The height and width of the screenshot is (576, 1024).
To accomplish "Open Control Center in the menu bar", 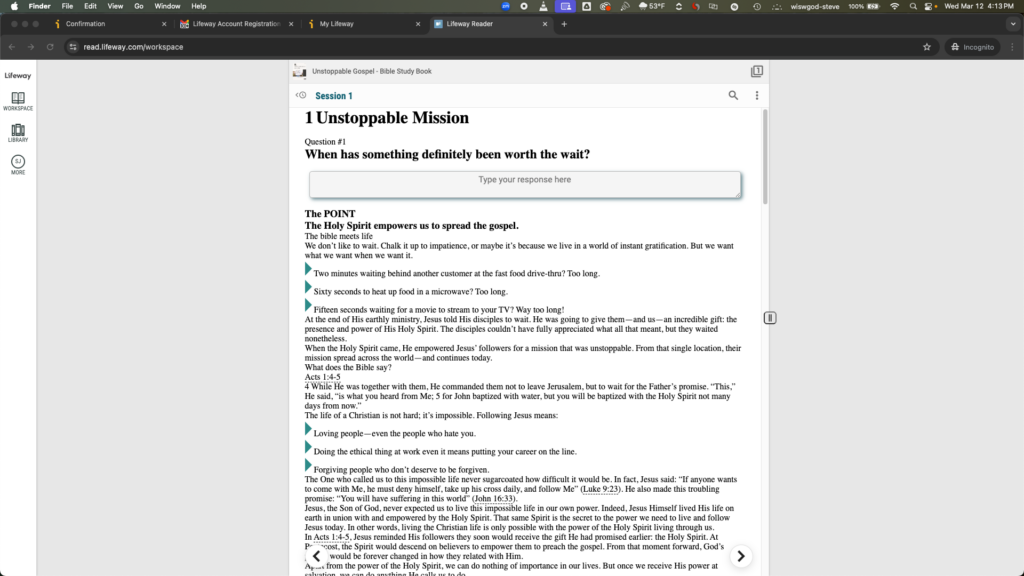I will 930,7.
